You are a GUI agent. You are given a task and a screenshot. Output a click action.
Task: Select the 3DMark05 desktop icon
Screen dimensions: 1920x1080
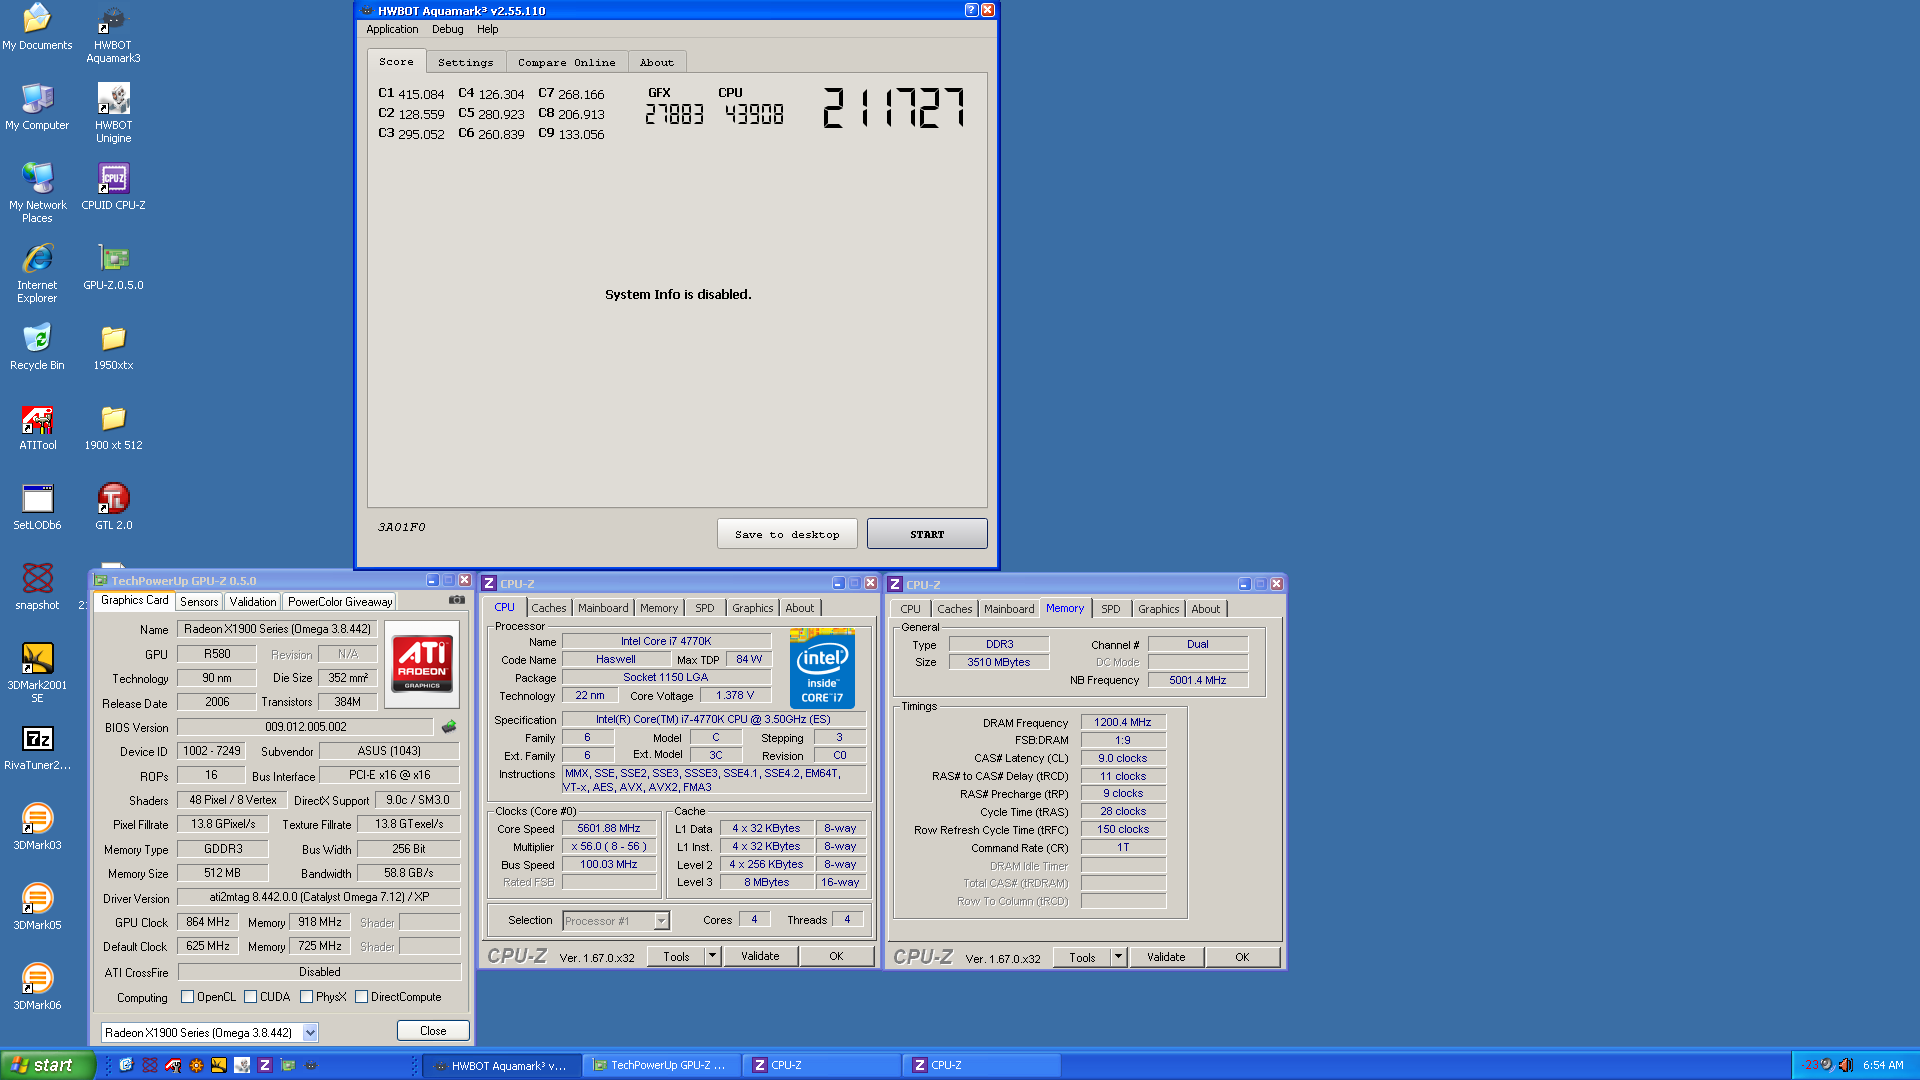[38, 907]
